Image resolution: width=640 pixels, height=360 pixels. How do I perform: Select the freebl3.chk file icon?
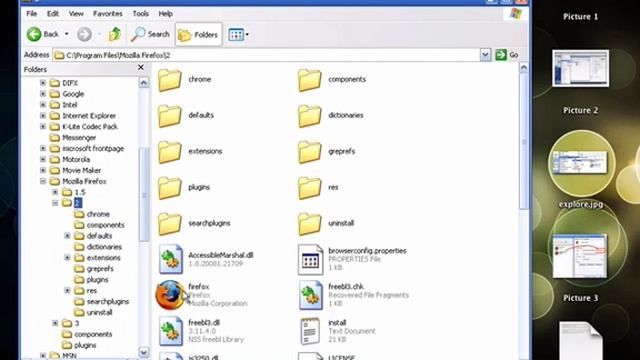pos(310,295)
